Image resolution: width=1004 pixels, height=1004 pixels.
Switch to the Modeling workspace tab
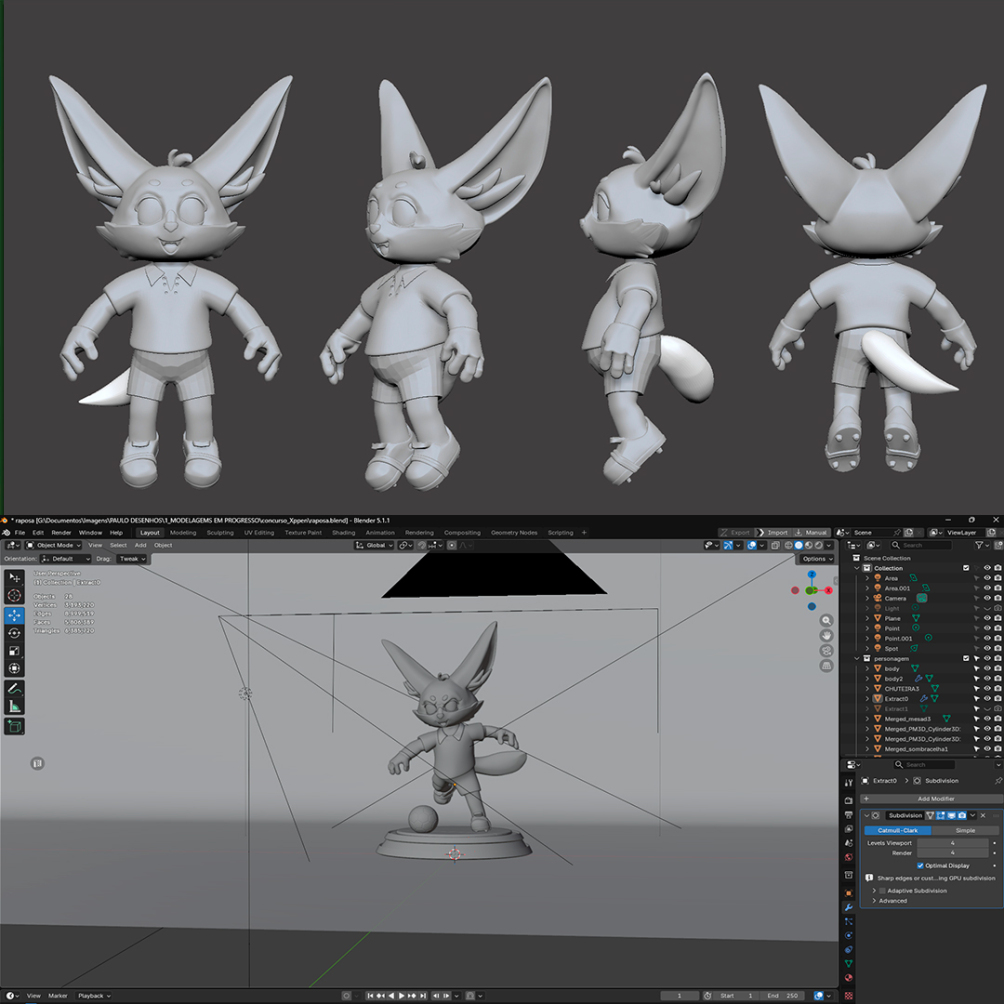click(x=183, y=532)
